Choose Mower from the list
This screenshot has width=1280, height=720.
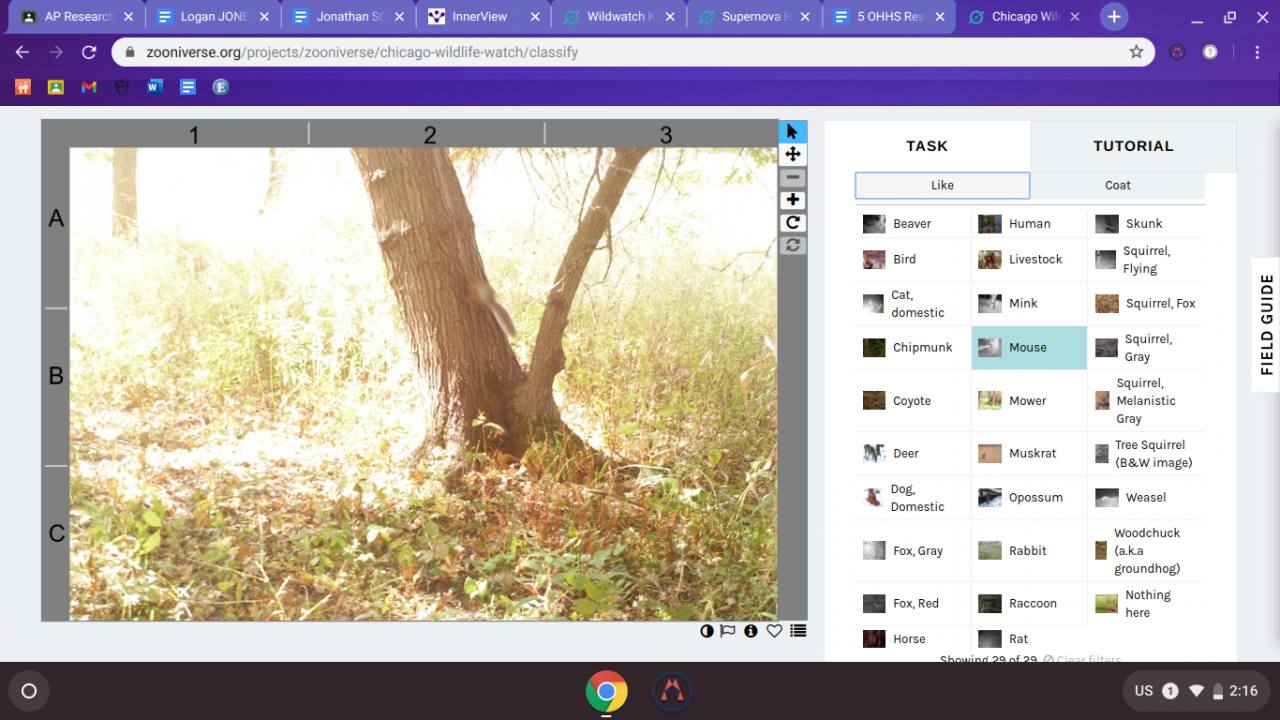[1029, 401]
